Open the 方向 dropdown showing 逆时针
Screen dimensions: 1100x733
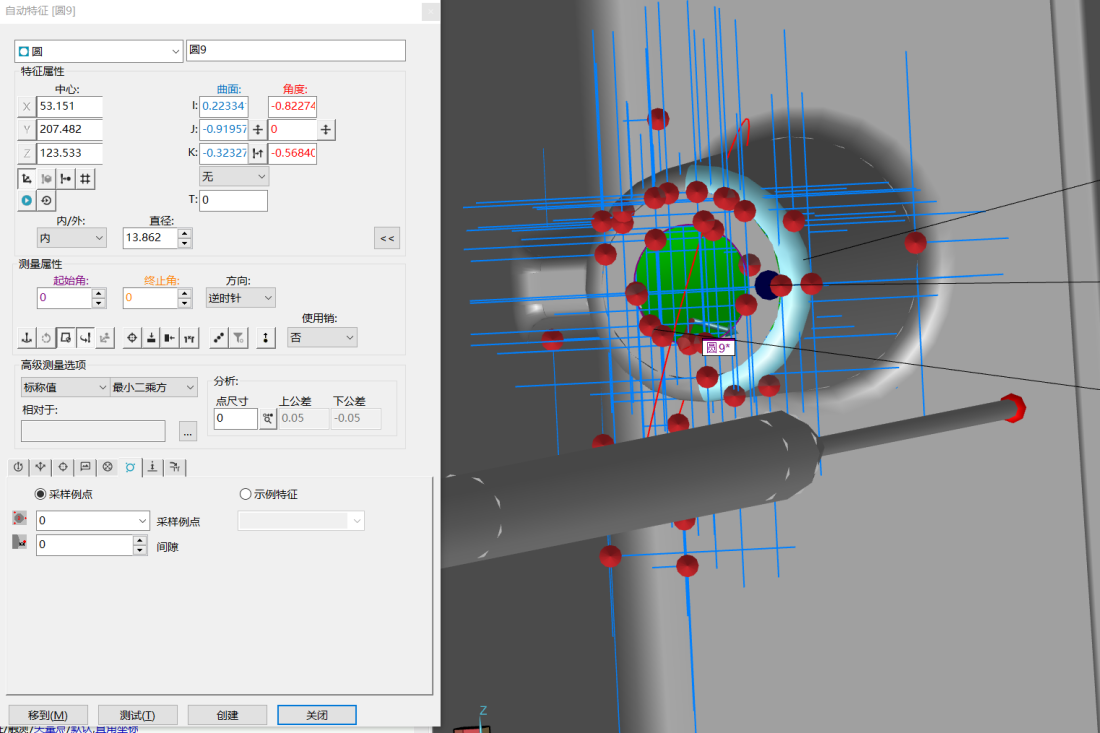240,298
